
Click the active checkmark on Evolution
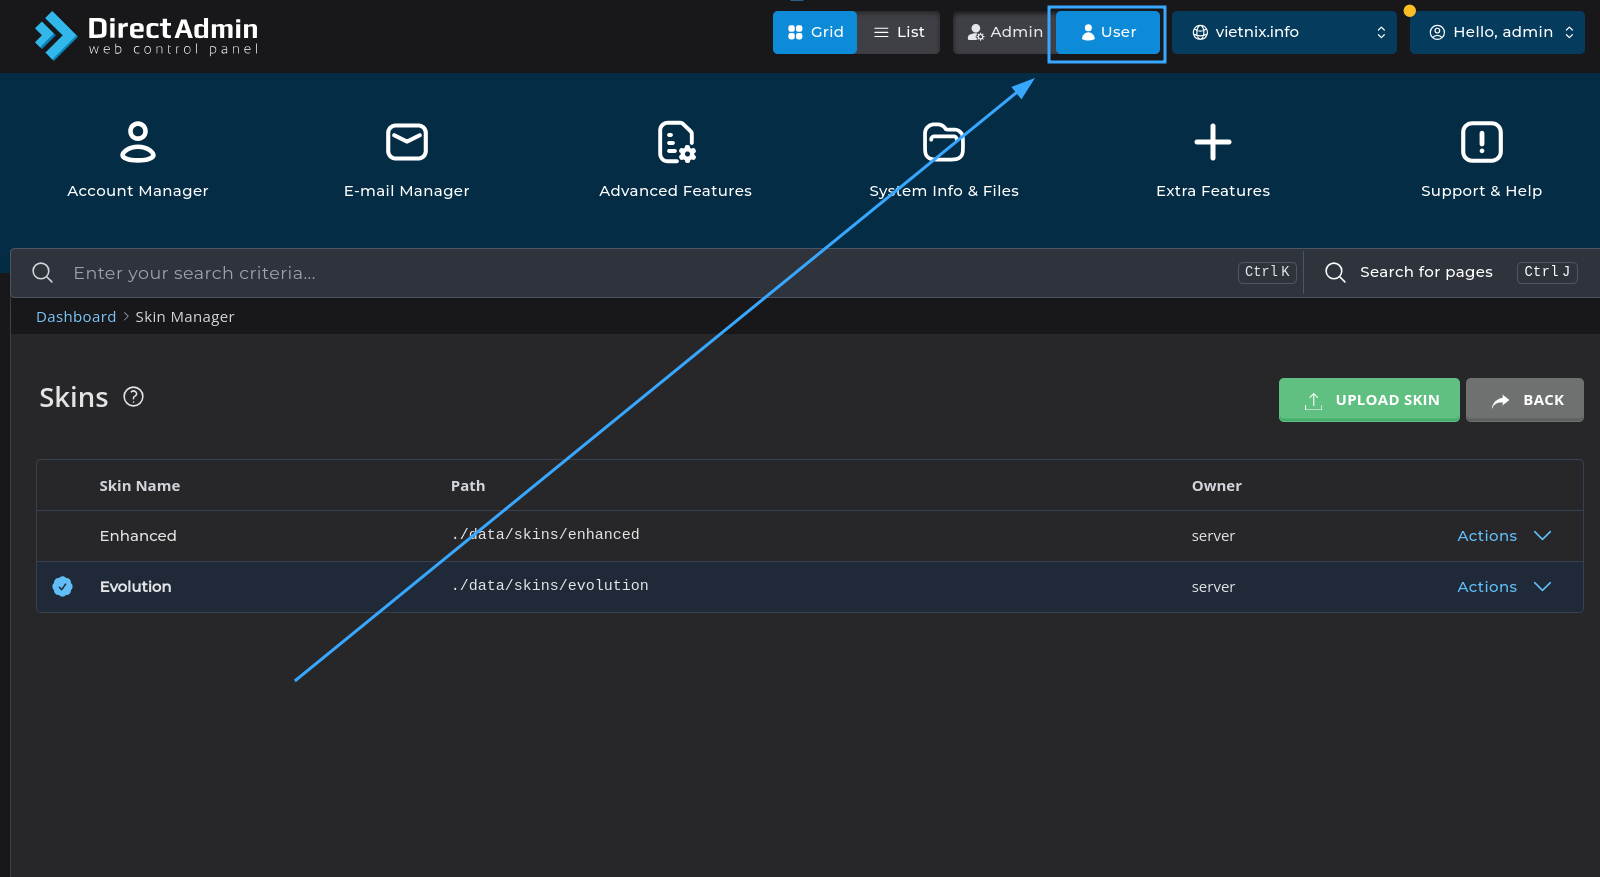[x=63, y=587]
